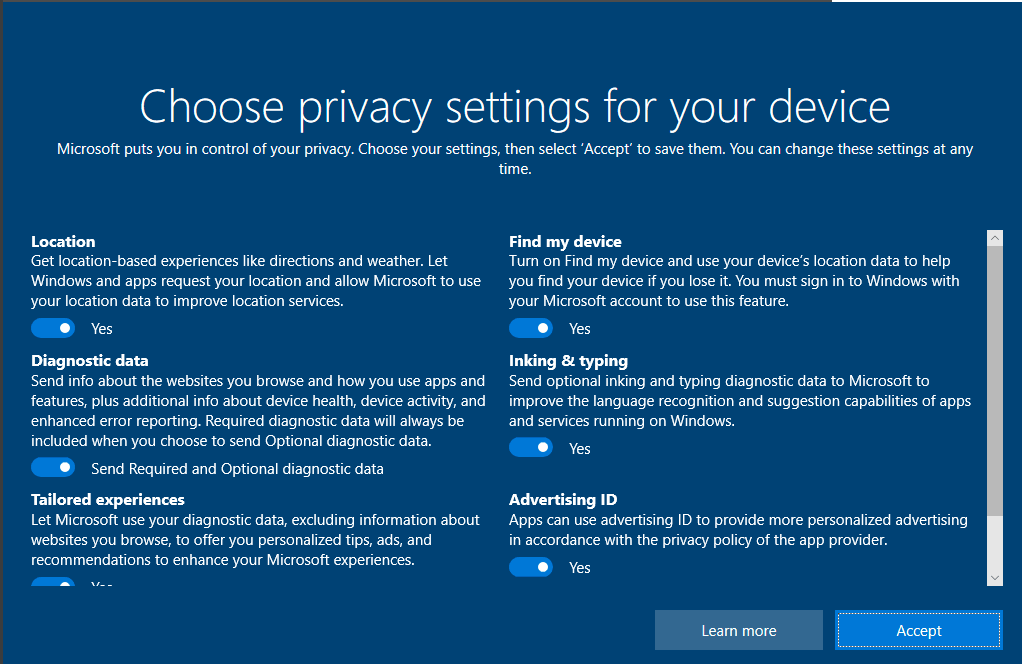Click the scrollbar down arrow
The height and width of the screenshot is (664, 1022).
click(994, 578)
